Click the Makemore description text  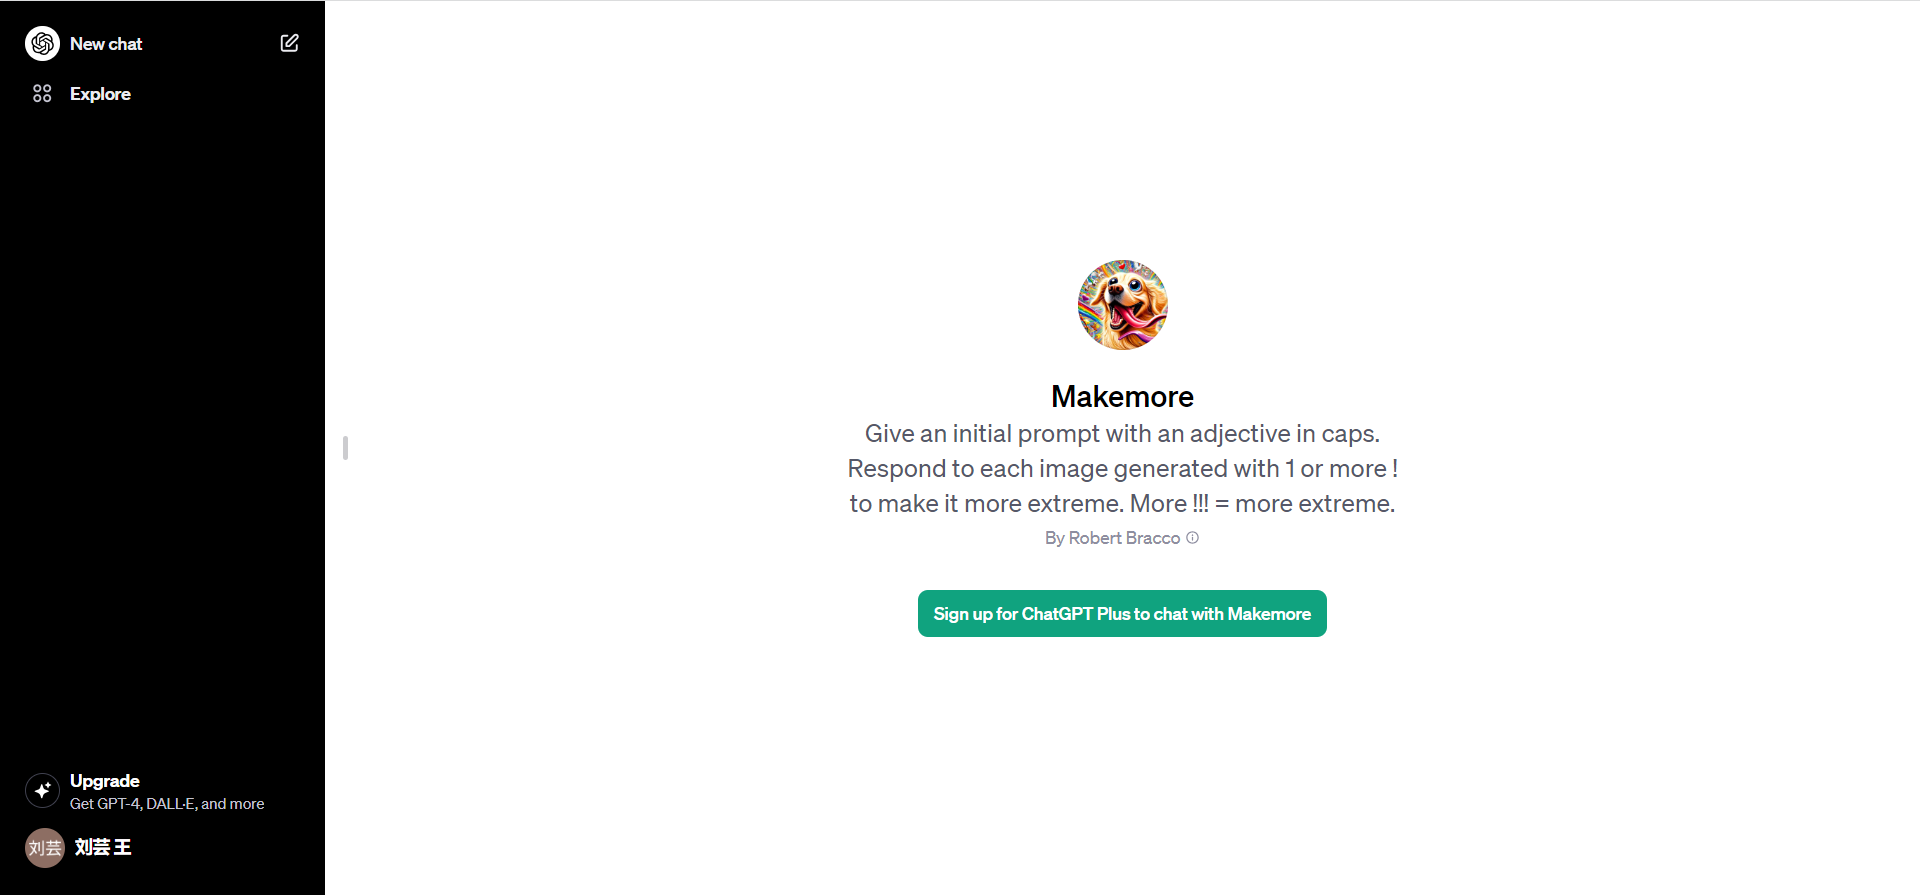(x=1122, y=469)
